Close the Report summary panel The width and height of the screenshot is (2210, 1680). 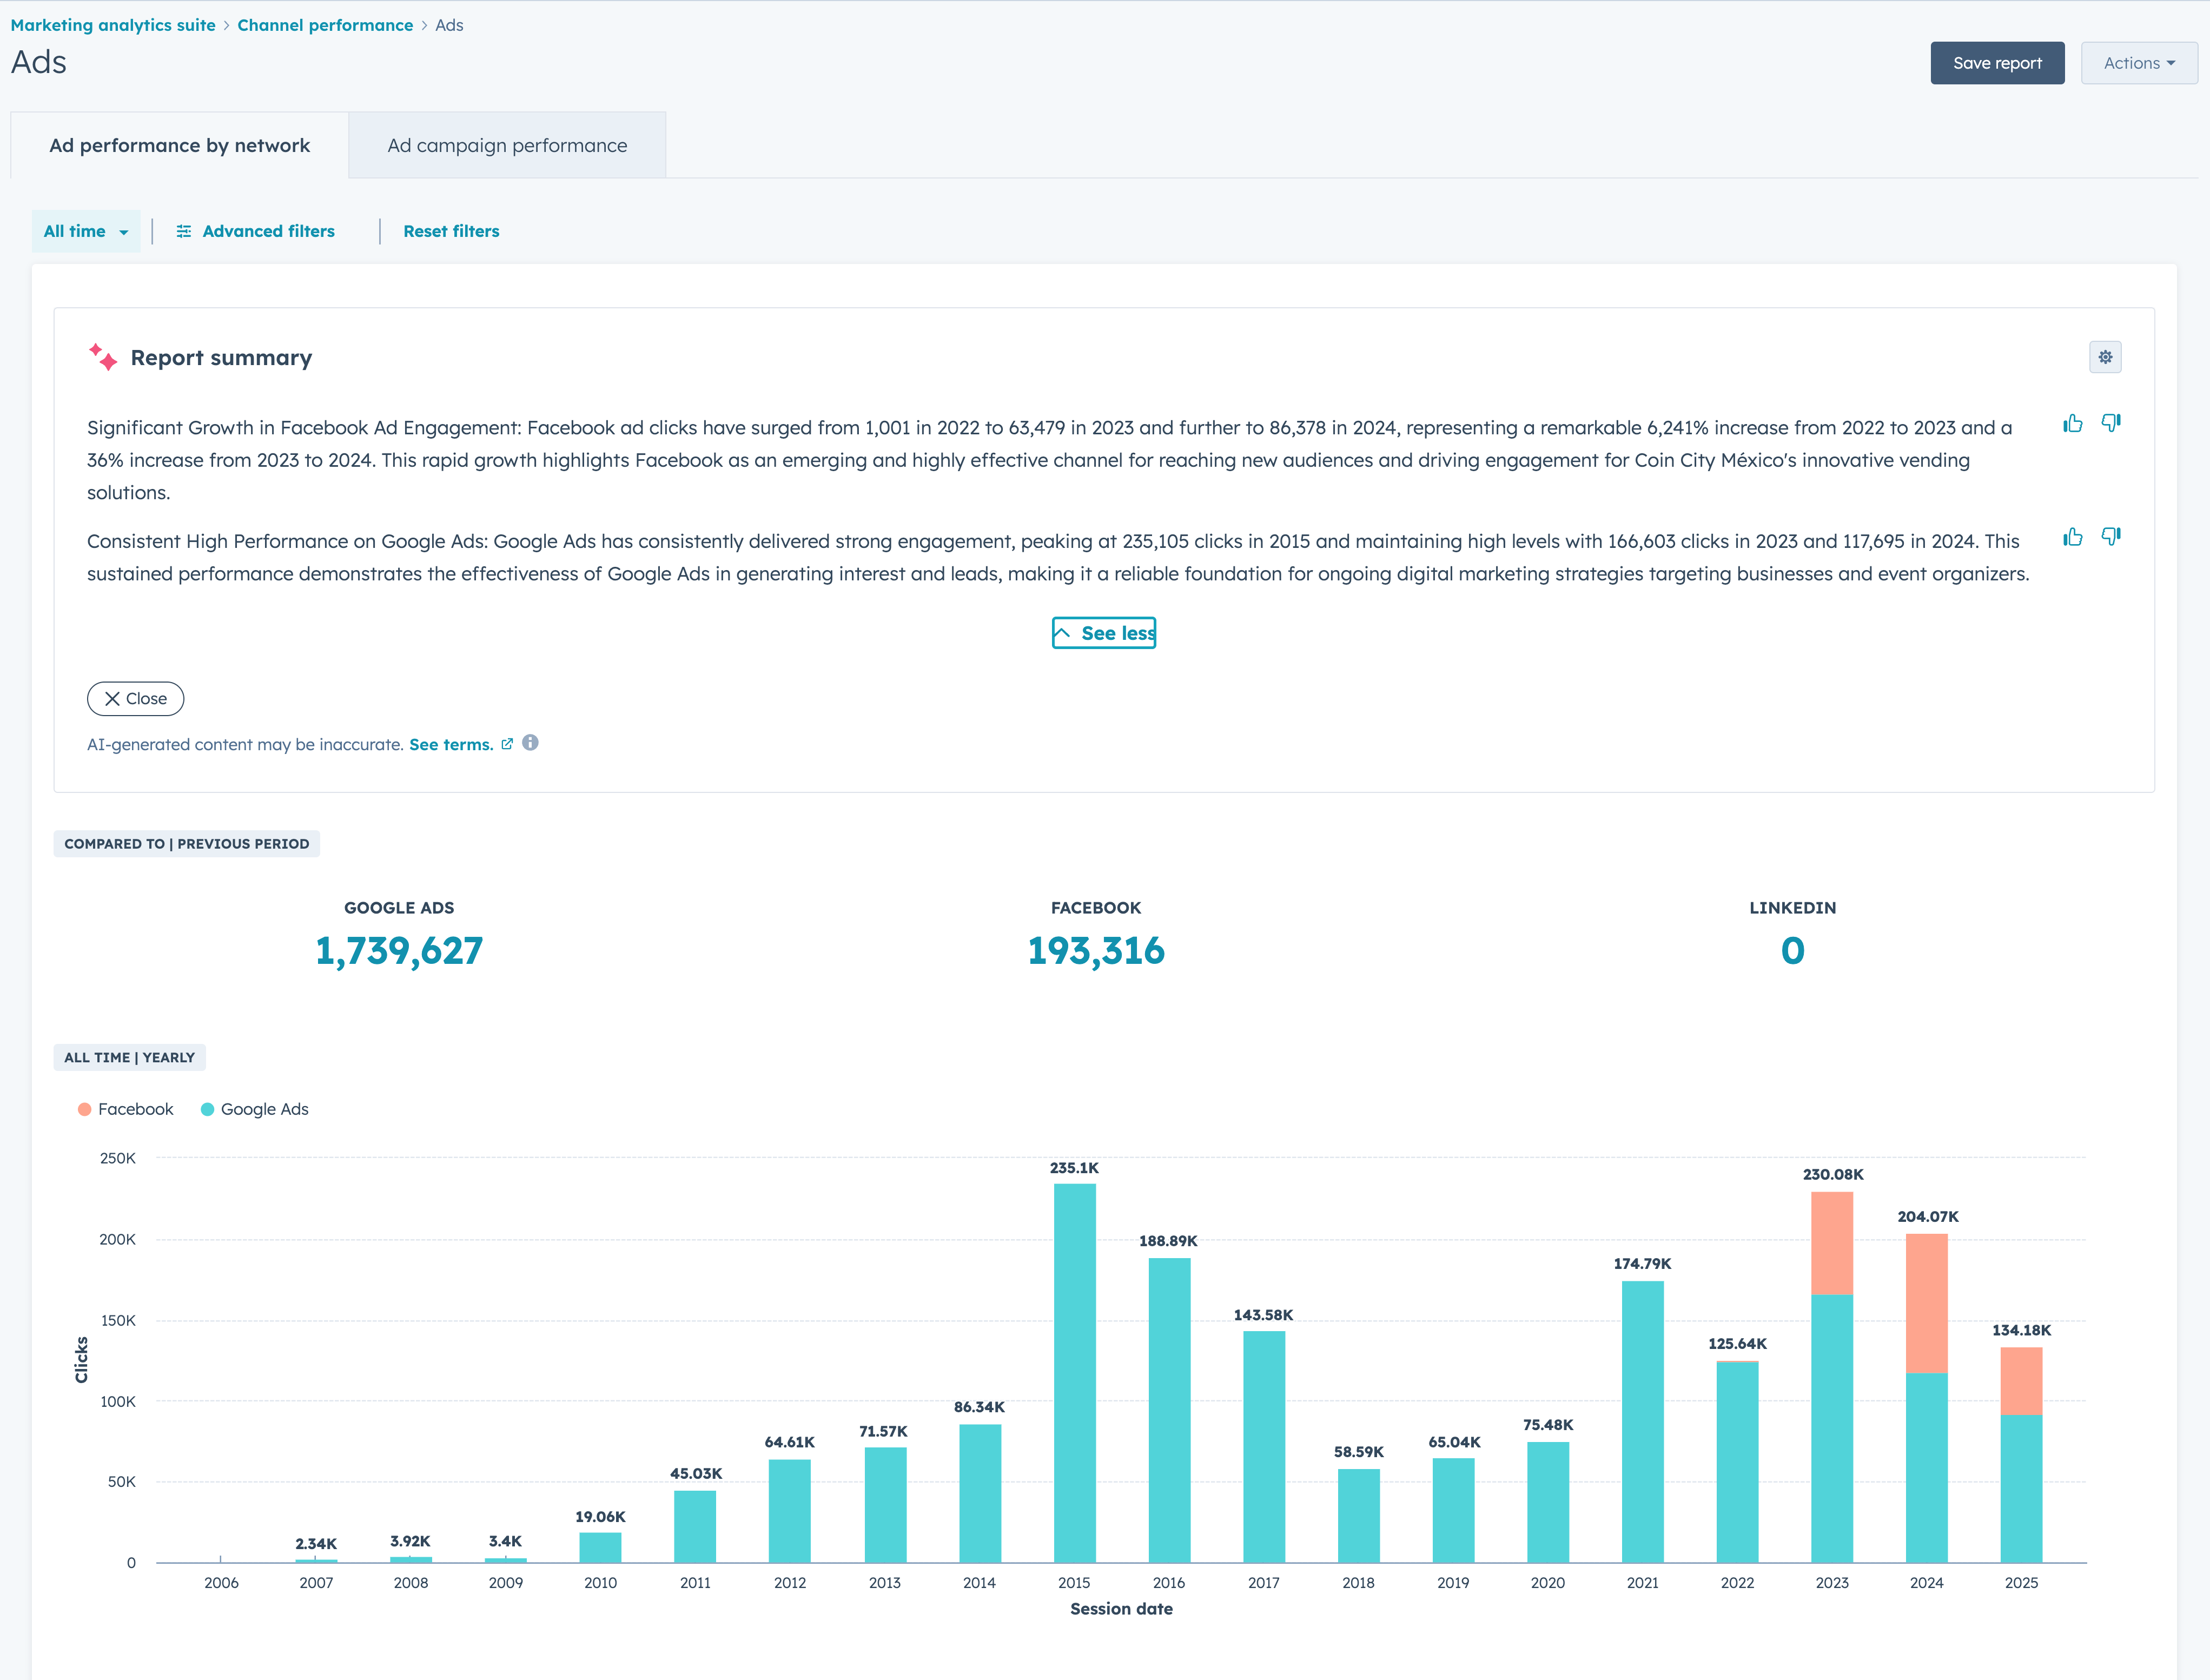tap(136, 699)
